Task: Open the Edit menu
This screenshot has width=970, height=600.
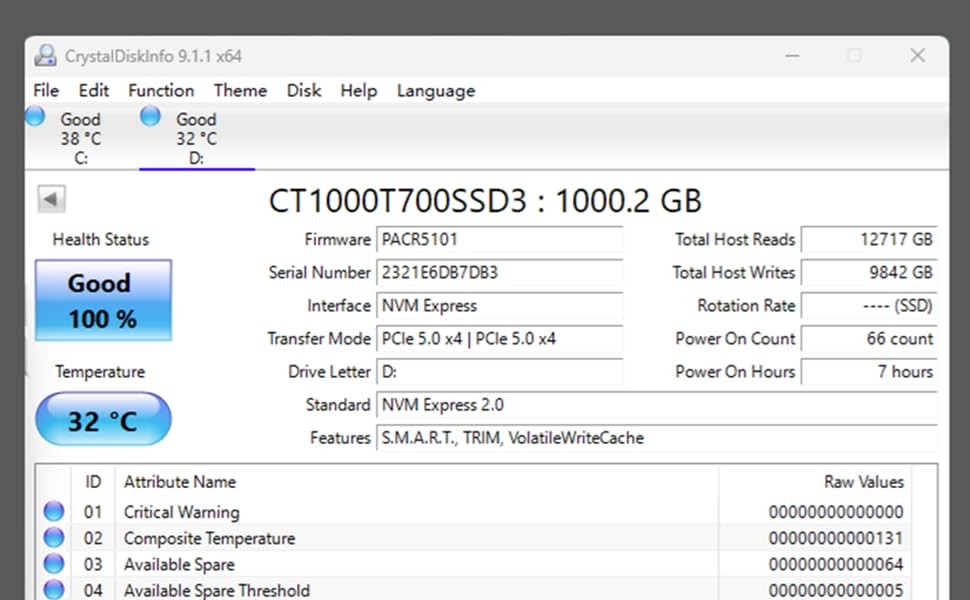Action: pyautogui.click(x=93, y=90)
